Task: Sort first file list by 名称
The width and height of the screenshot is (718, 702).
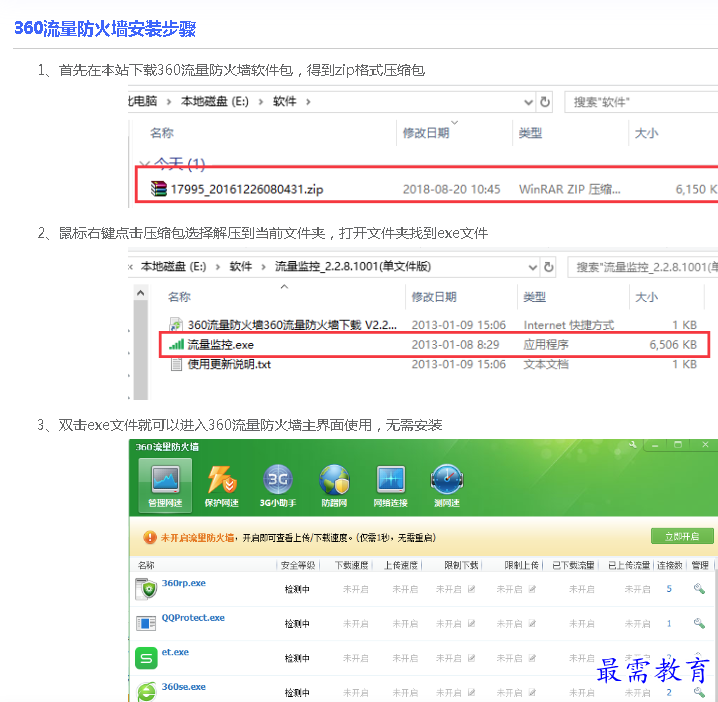Action: click(162, 133)
